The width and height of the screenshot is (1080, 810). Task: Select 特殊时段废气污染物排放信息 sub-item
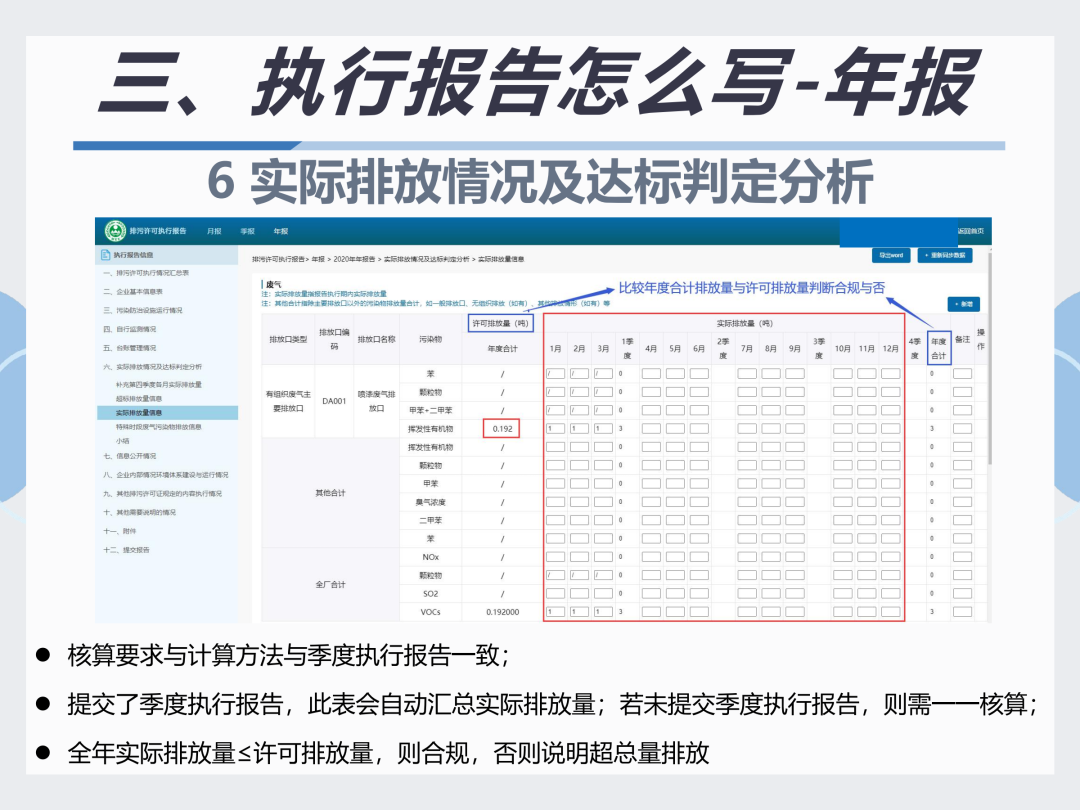158,427
